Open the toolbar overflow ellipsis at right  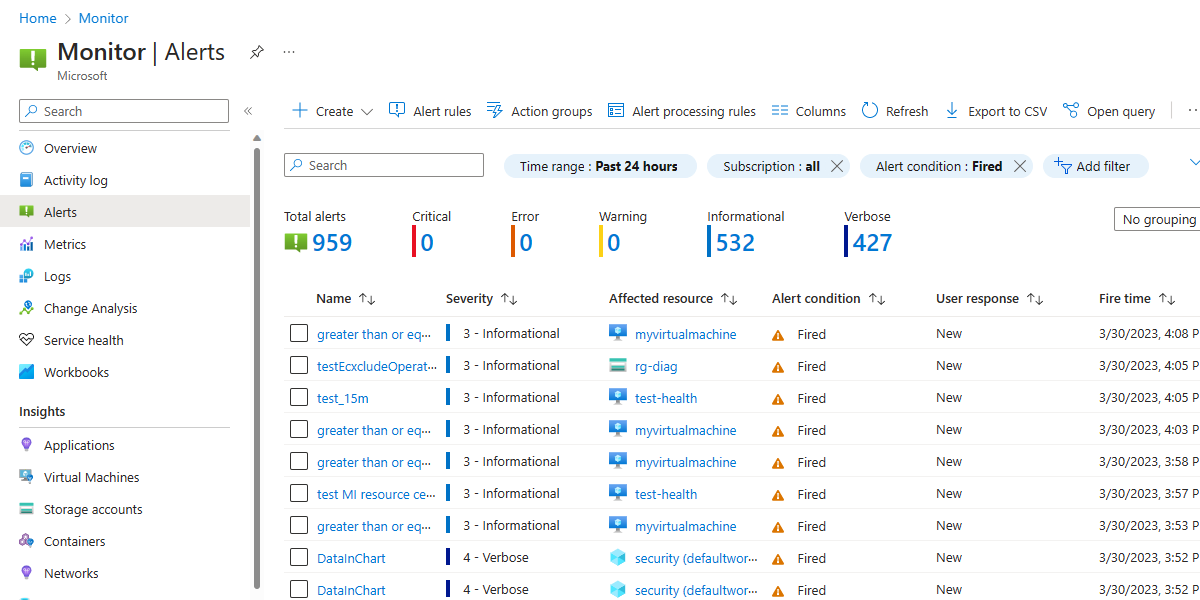[1192, 111]
